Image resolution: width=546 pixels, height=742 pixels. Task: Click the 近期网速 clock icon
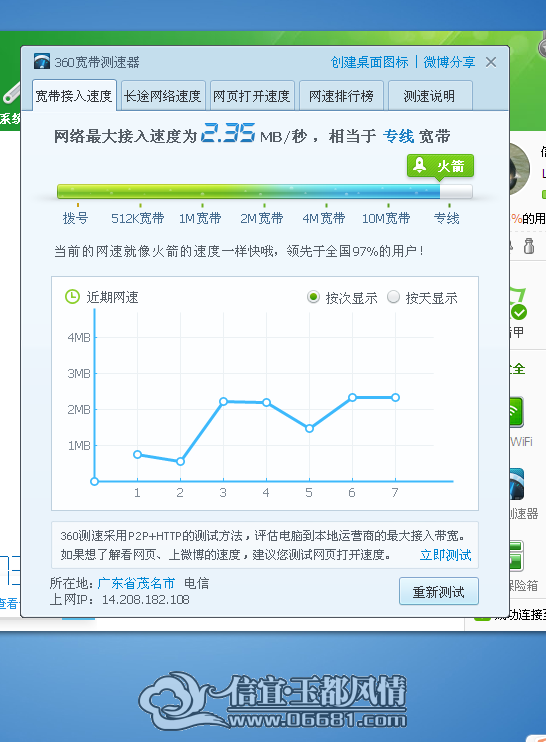tap(72, 297)
